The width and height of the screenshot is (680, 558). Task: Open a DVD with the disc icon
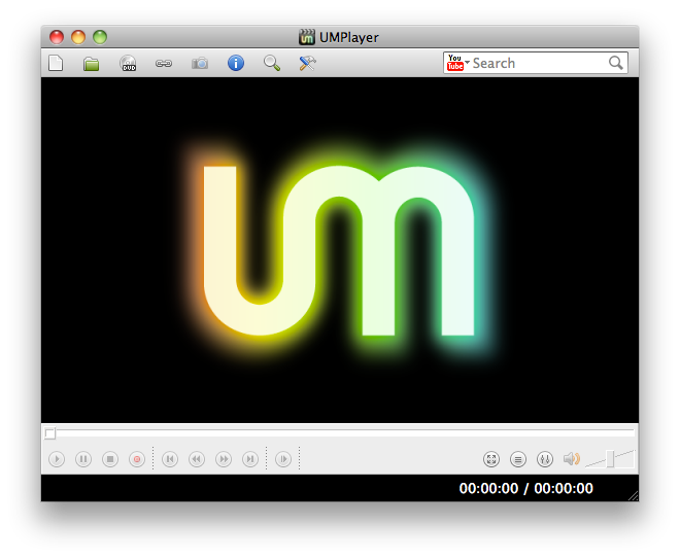(128, 63)
